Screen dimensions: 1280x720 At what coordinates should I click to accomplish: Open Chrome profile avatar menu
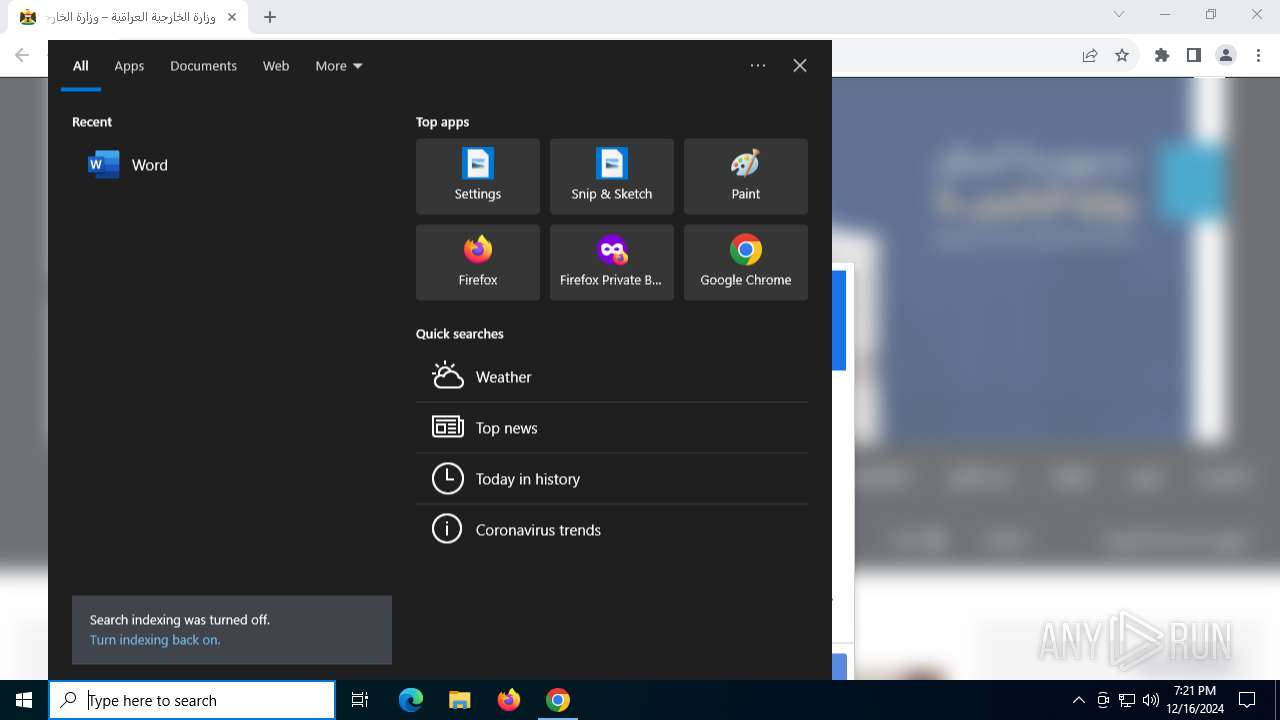[1226, 56]
